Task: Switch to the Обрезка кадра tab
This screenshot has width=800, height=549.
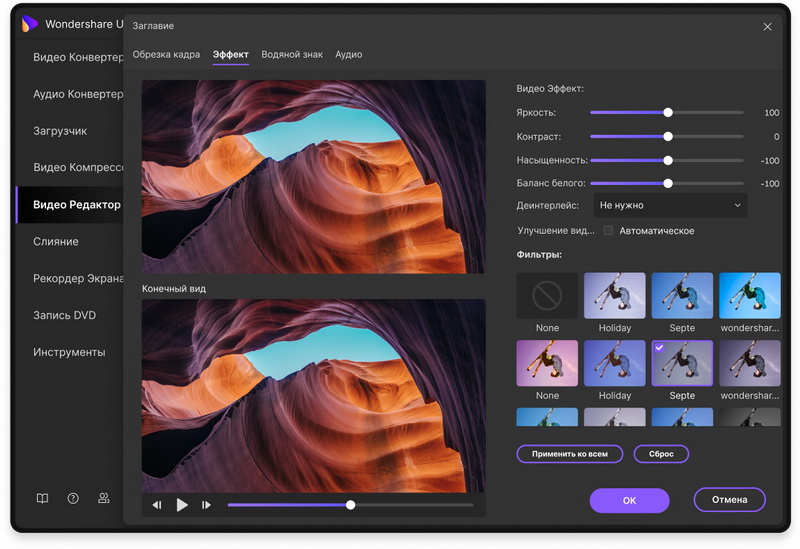Action: [x=166, y=55]
